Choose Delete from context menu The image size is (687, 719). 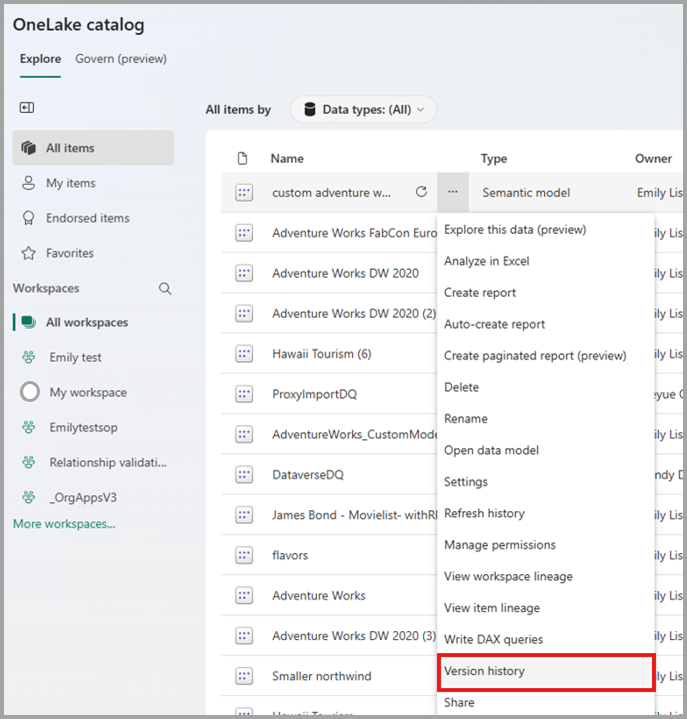pos(546,387)
